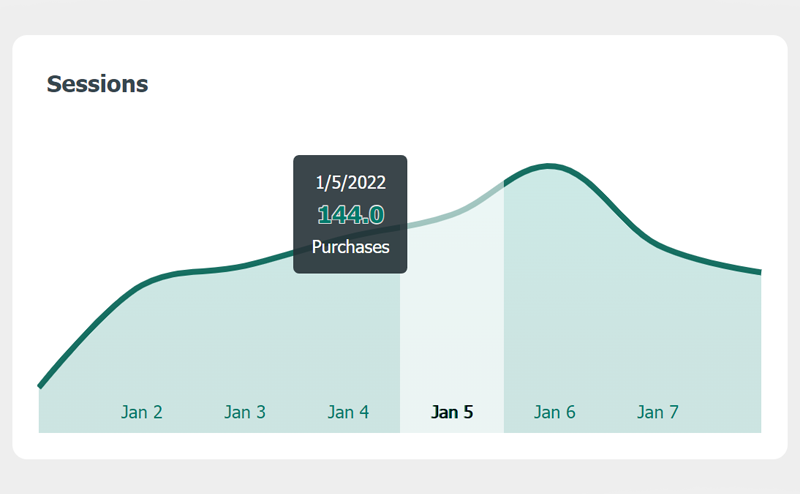Select the Jan 2 axis label
Screen dimensions: 800x494
click(x=142, y=412)
